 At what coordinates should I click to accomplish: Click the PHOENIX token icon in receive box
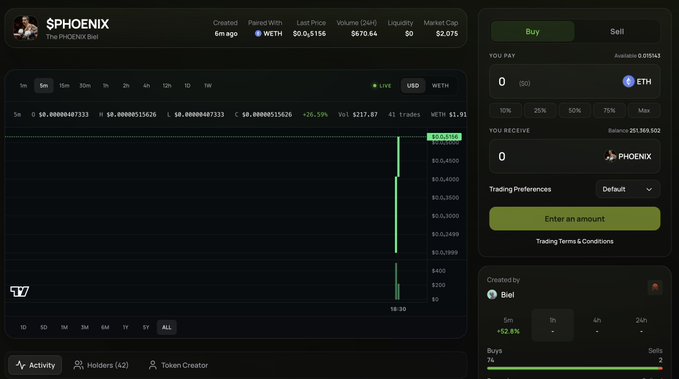click(x=610, y=156)
